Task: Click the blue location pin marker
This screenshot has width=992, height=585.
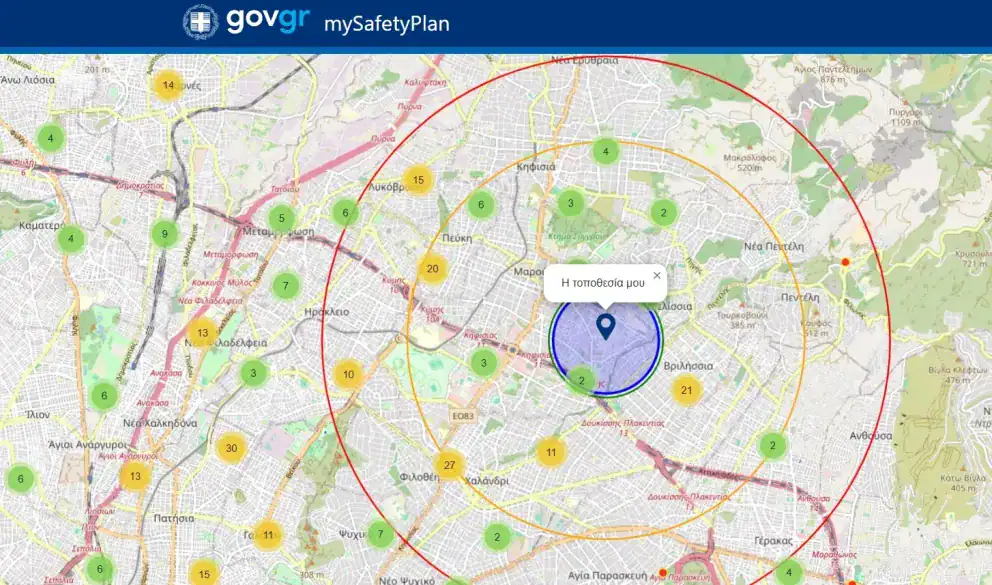Action: (x=605, y=326)
